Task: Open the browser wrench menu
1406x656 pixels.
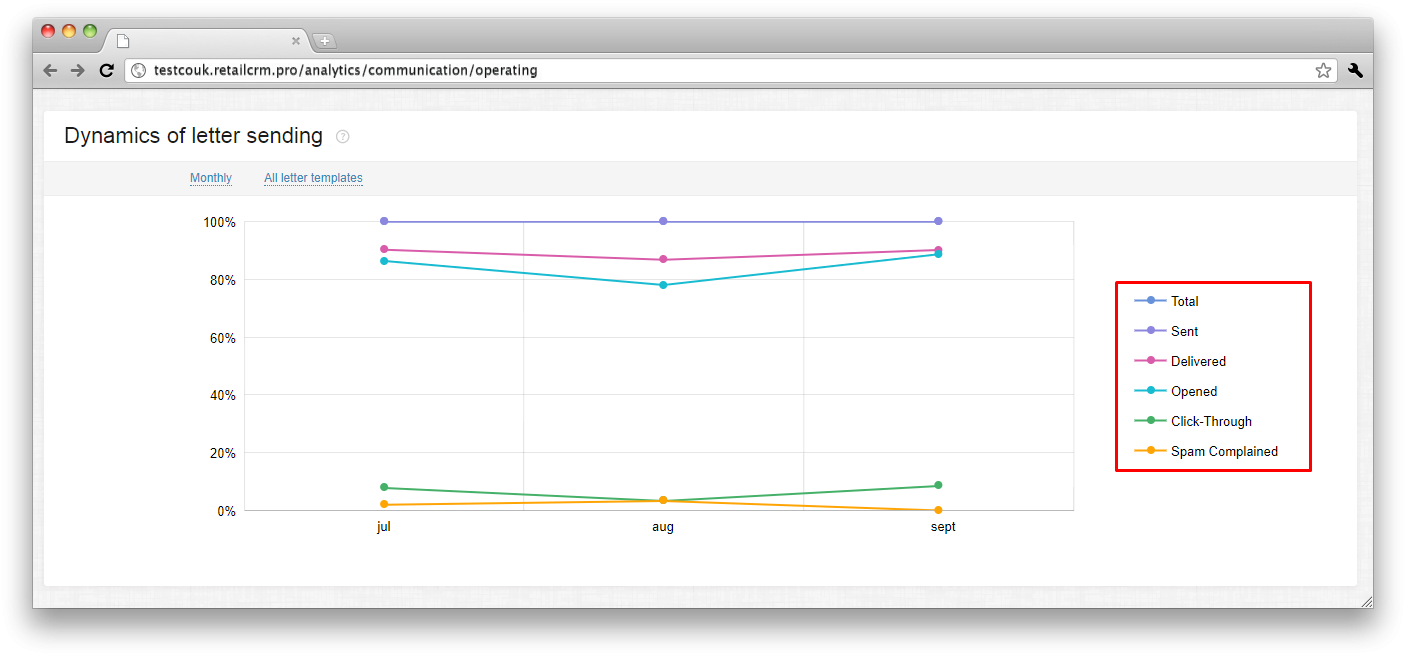Action: [1356, 70]
